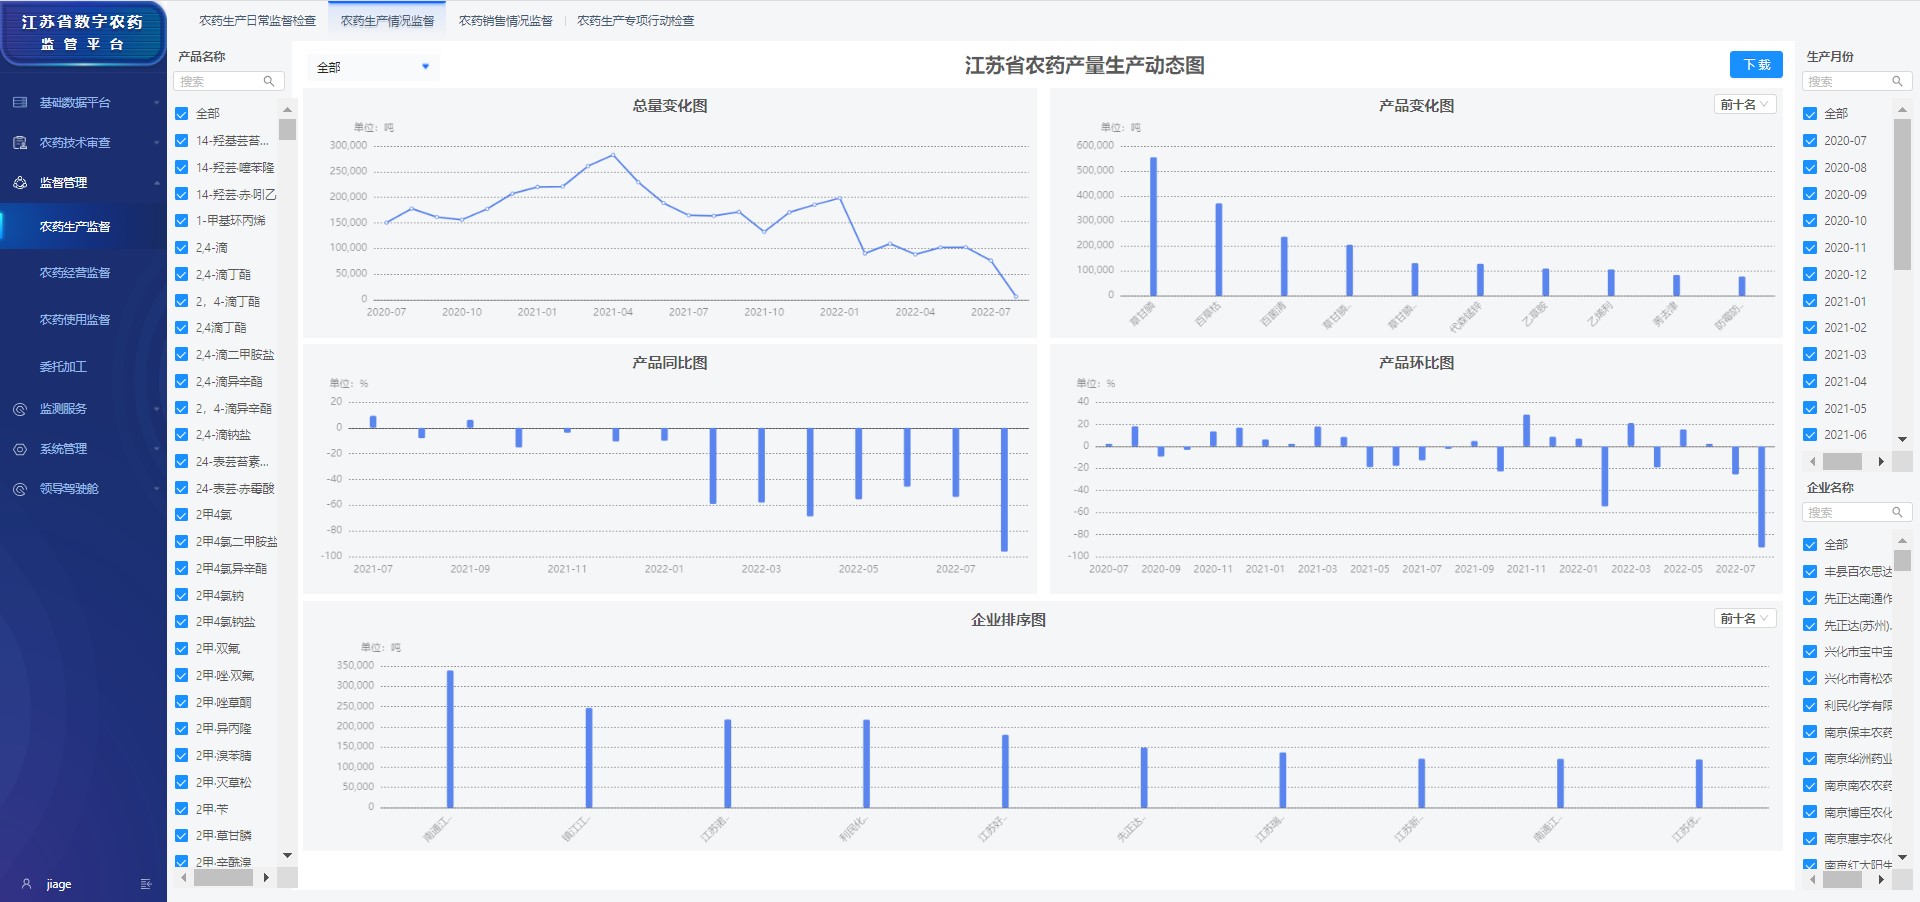Switch to 农药生产专项行动检查 tab
The width and height of the screenshot is (1920, 902).
click(635, 21)
